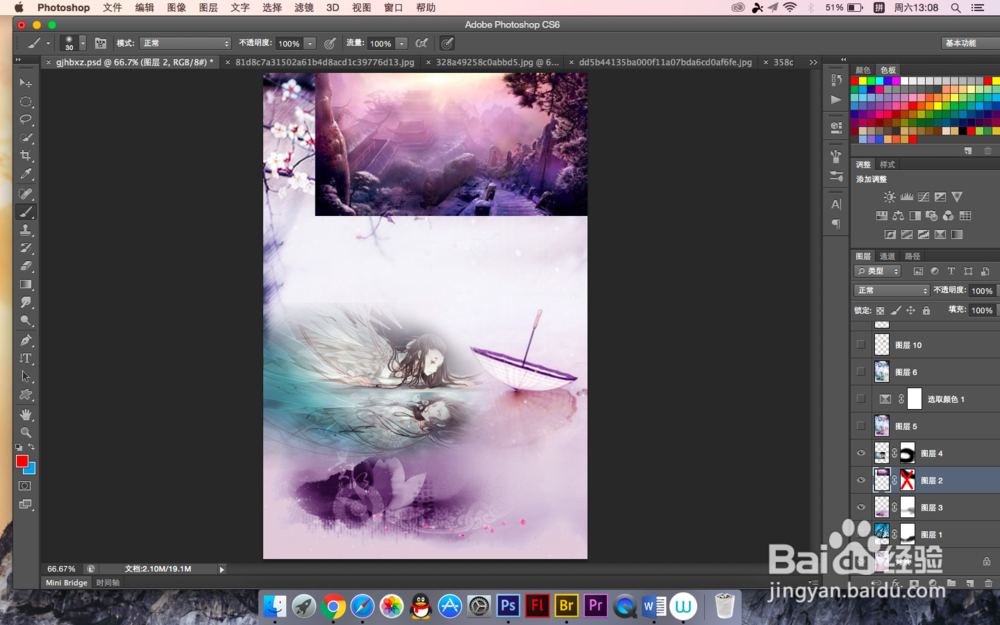Select the Lasso tool
The height and width of the screenshot is (625, 1000).
point(26,119)
